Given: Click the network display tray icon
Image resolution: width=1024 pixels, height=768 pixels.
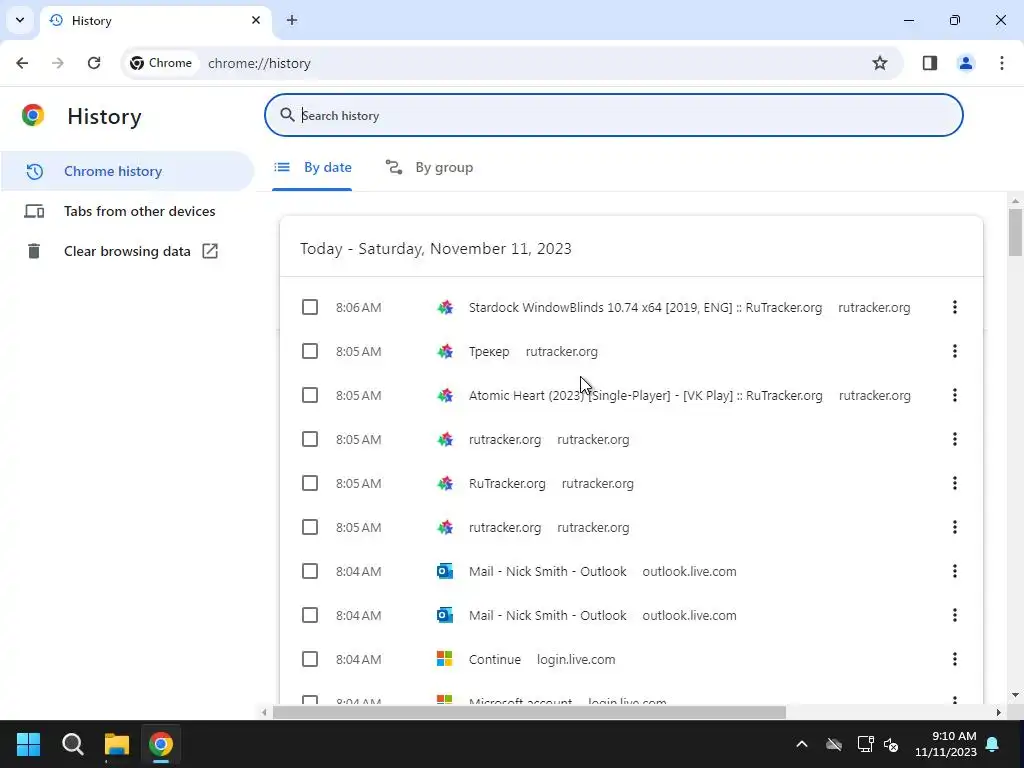Looking at the screenshot, I should point(865,744).
